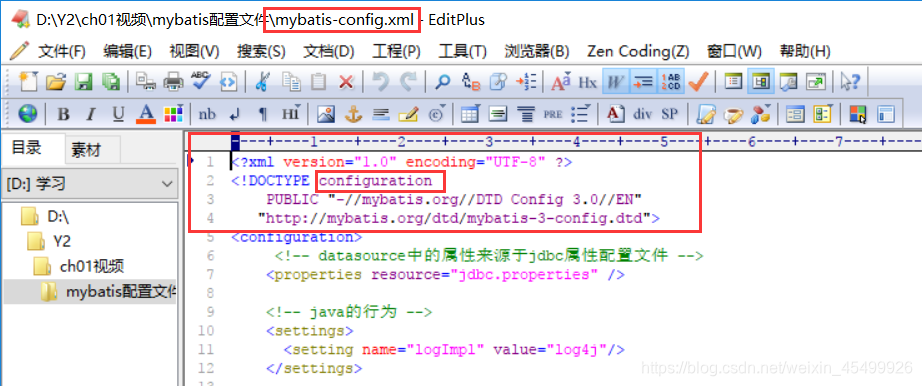The height and width of the screenshot is (386, 922).
Task: Toggle the Auto Indent button
Action: (x=643, y=82)
